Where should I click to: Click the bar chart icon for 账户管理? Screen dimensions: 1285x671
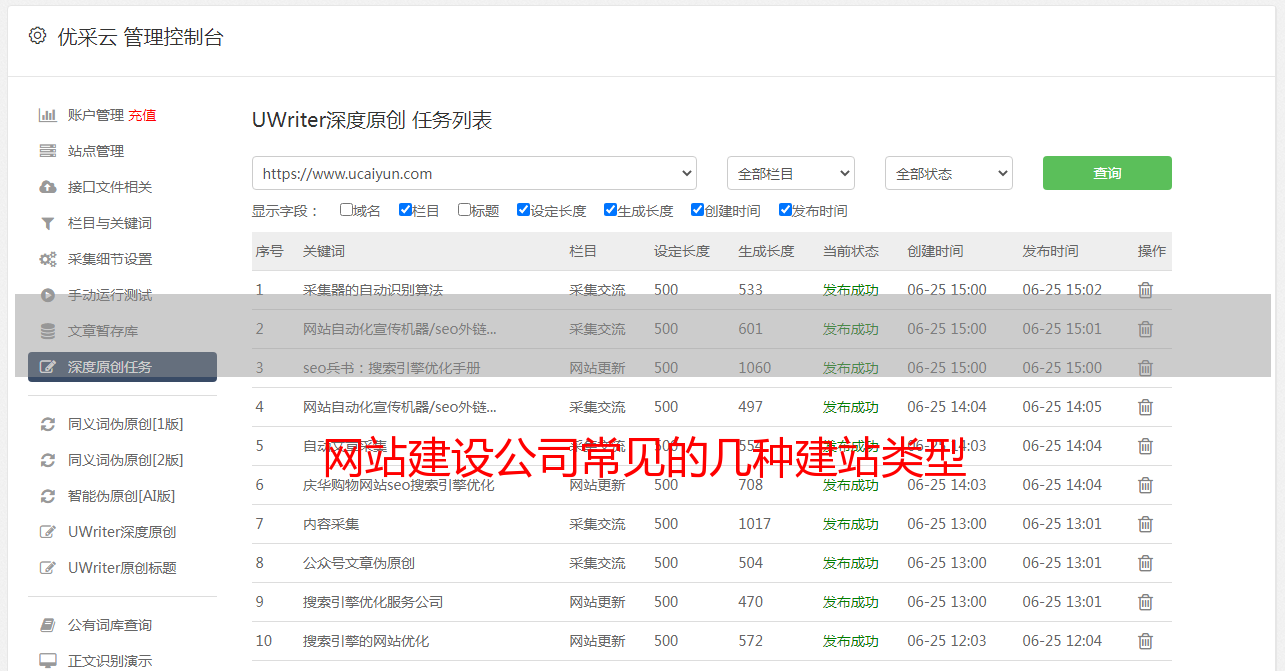coord(47,115)
